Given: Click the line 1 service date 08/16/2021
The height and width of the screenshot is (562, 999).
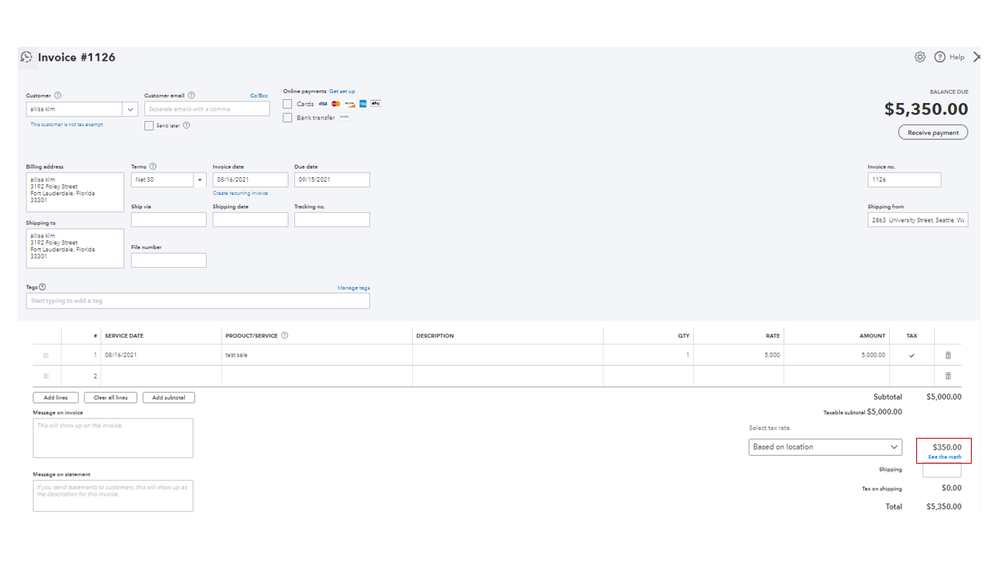Looking at the screenshot, I should [x=121, y=356].
